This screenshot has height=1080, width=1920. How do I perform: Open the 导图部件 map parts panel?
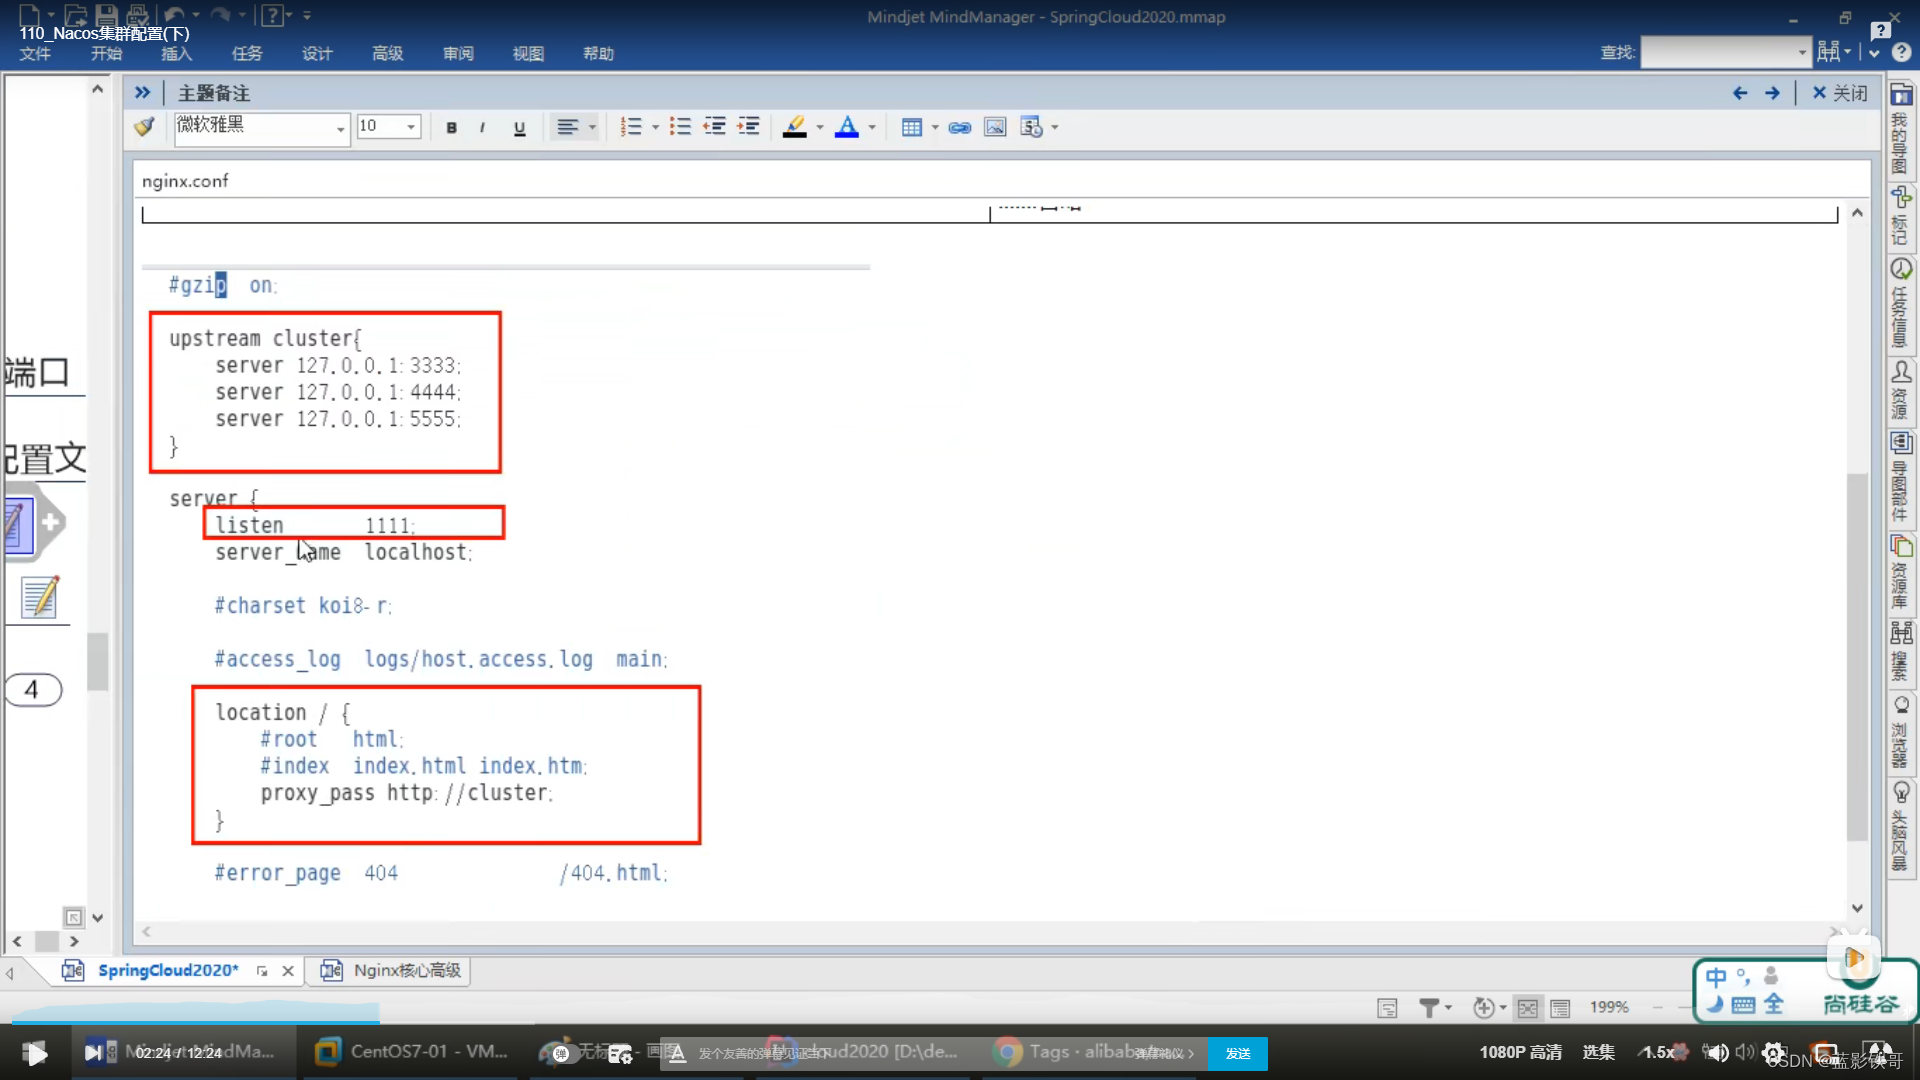point(1901,477)
